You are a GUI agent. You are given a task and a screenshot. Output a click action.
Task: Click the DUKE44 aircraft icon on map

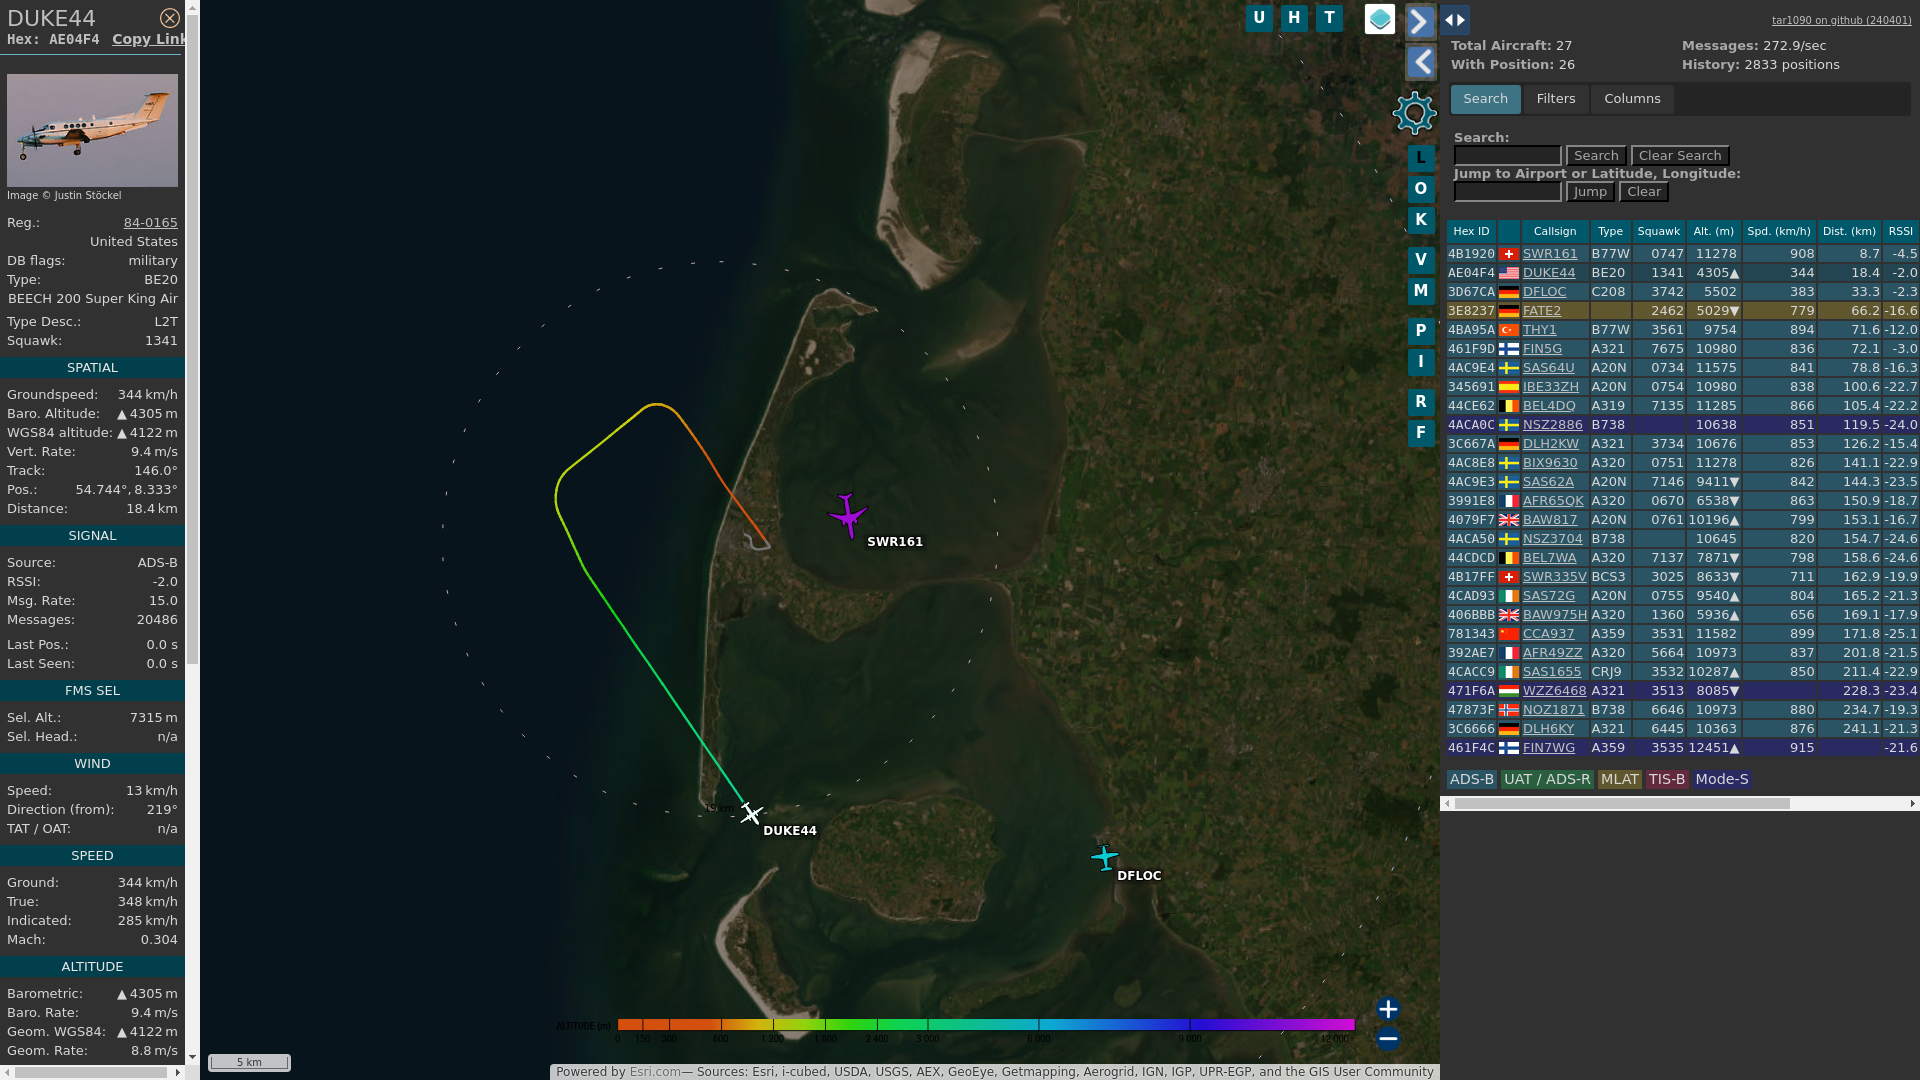pos(751,813)
